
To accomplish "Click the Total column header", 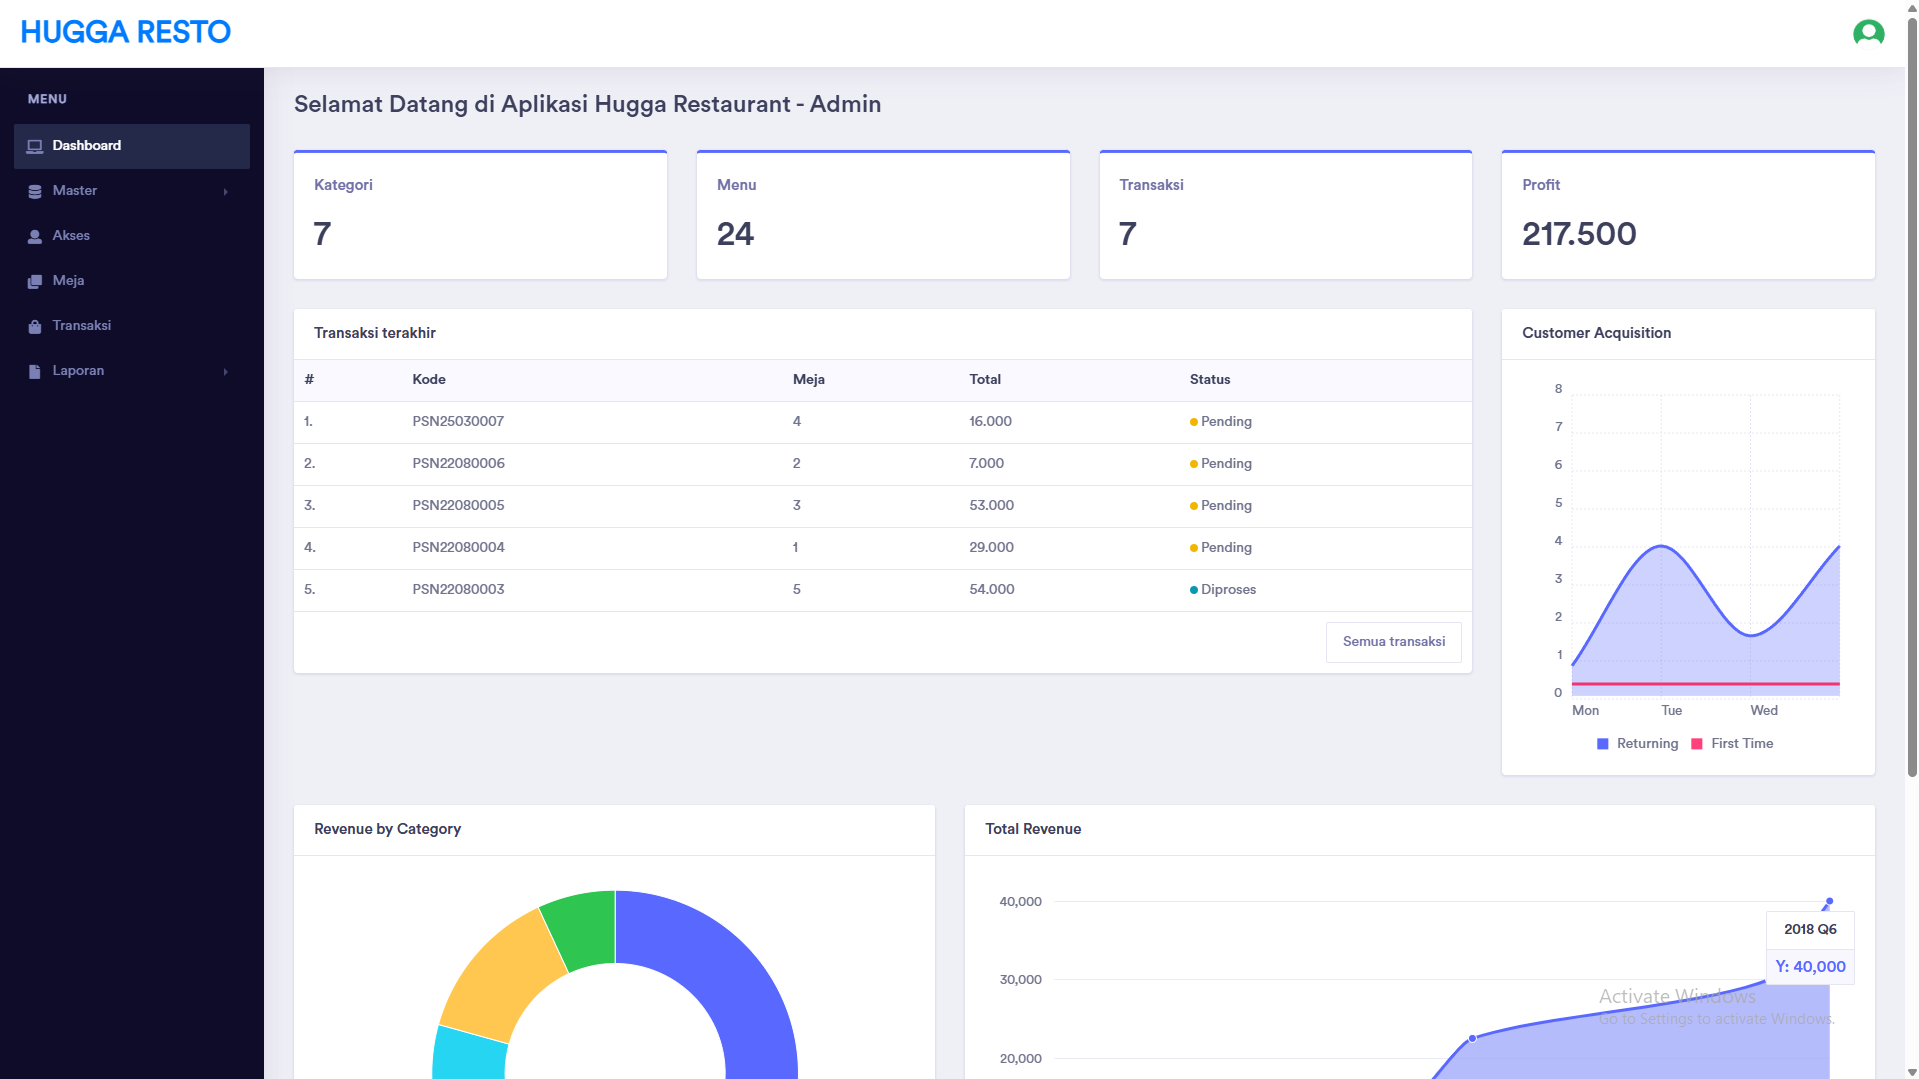I will click(x=985, y=380).
